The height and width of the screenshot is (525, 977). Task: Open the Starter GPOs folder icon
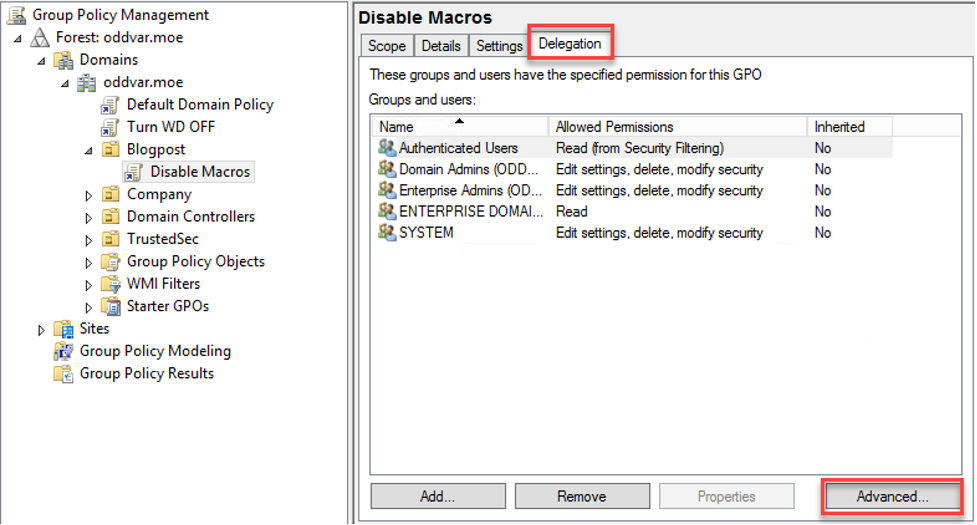point(111,306)
